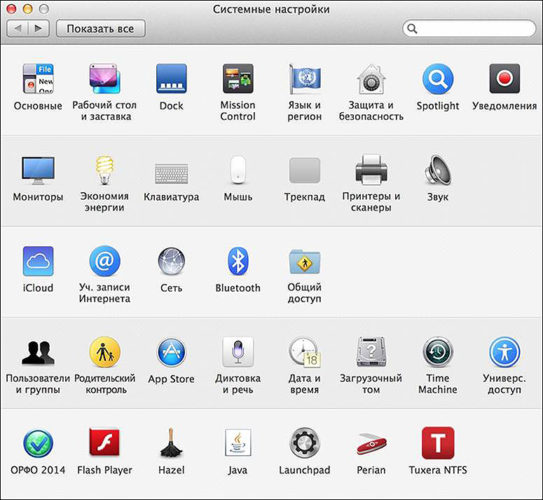The width and height of the screenshot is (543, 500).
Task: Click the Показать все button
Action: [100, 28]
